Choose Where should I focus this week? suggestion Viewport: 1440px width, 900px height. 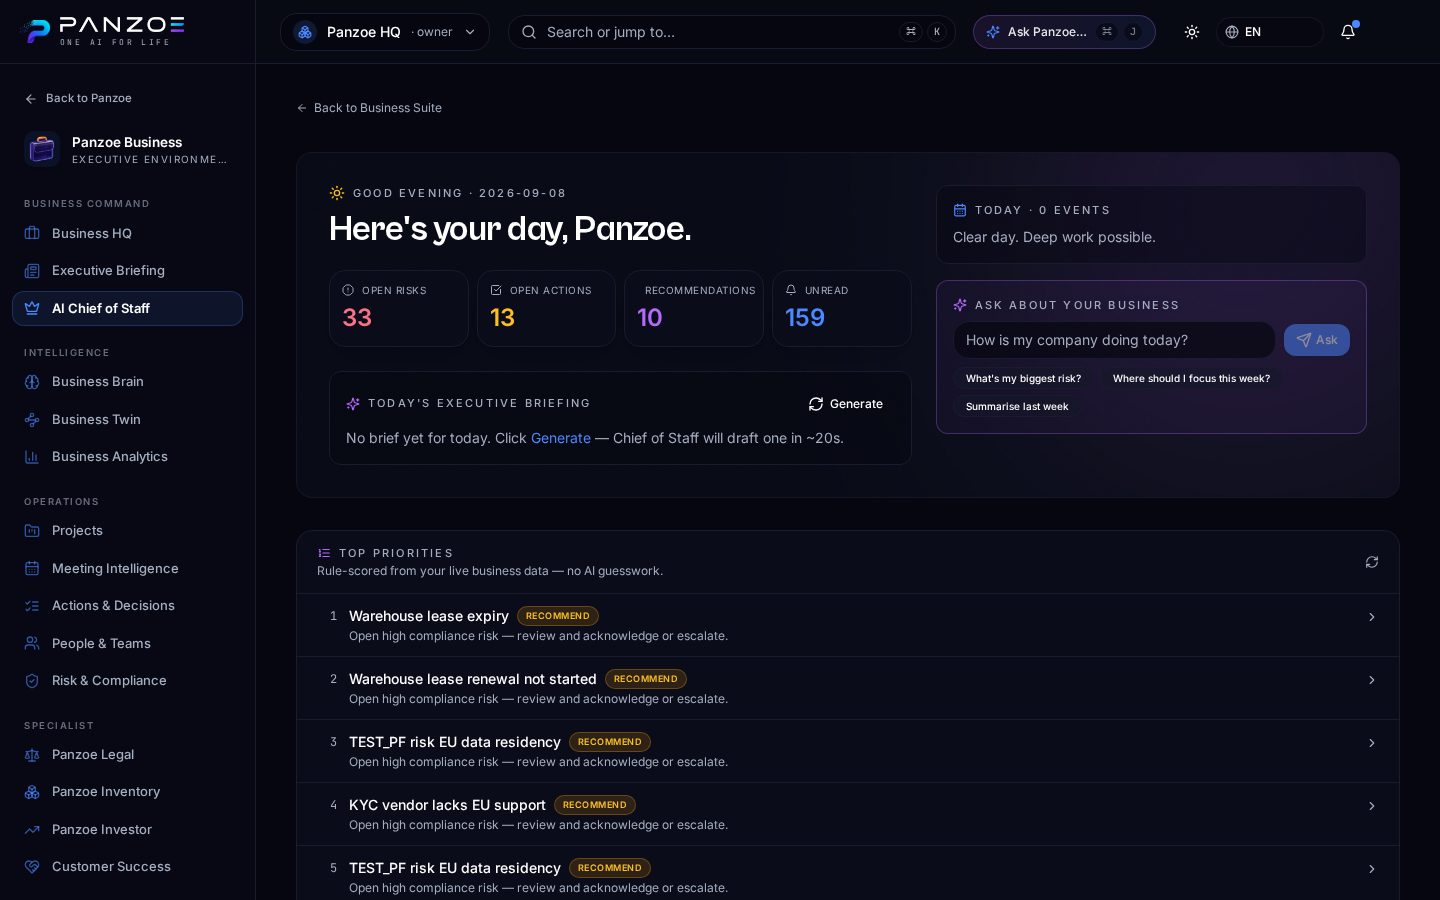[1191, 379]
